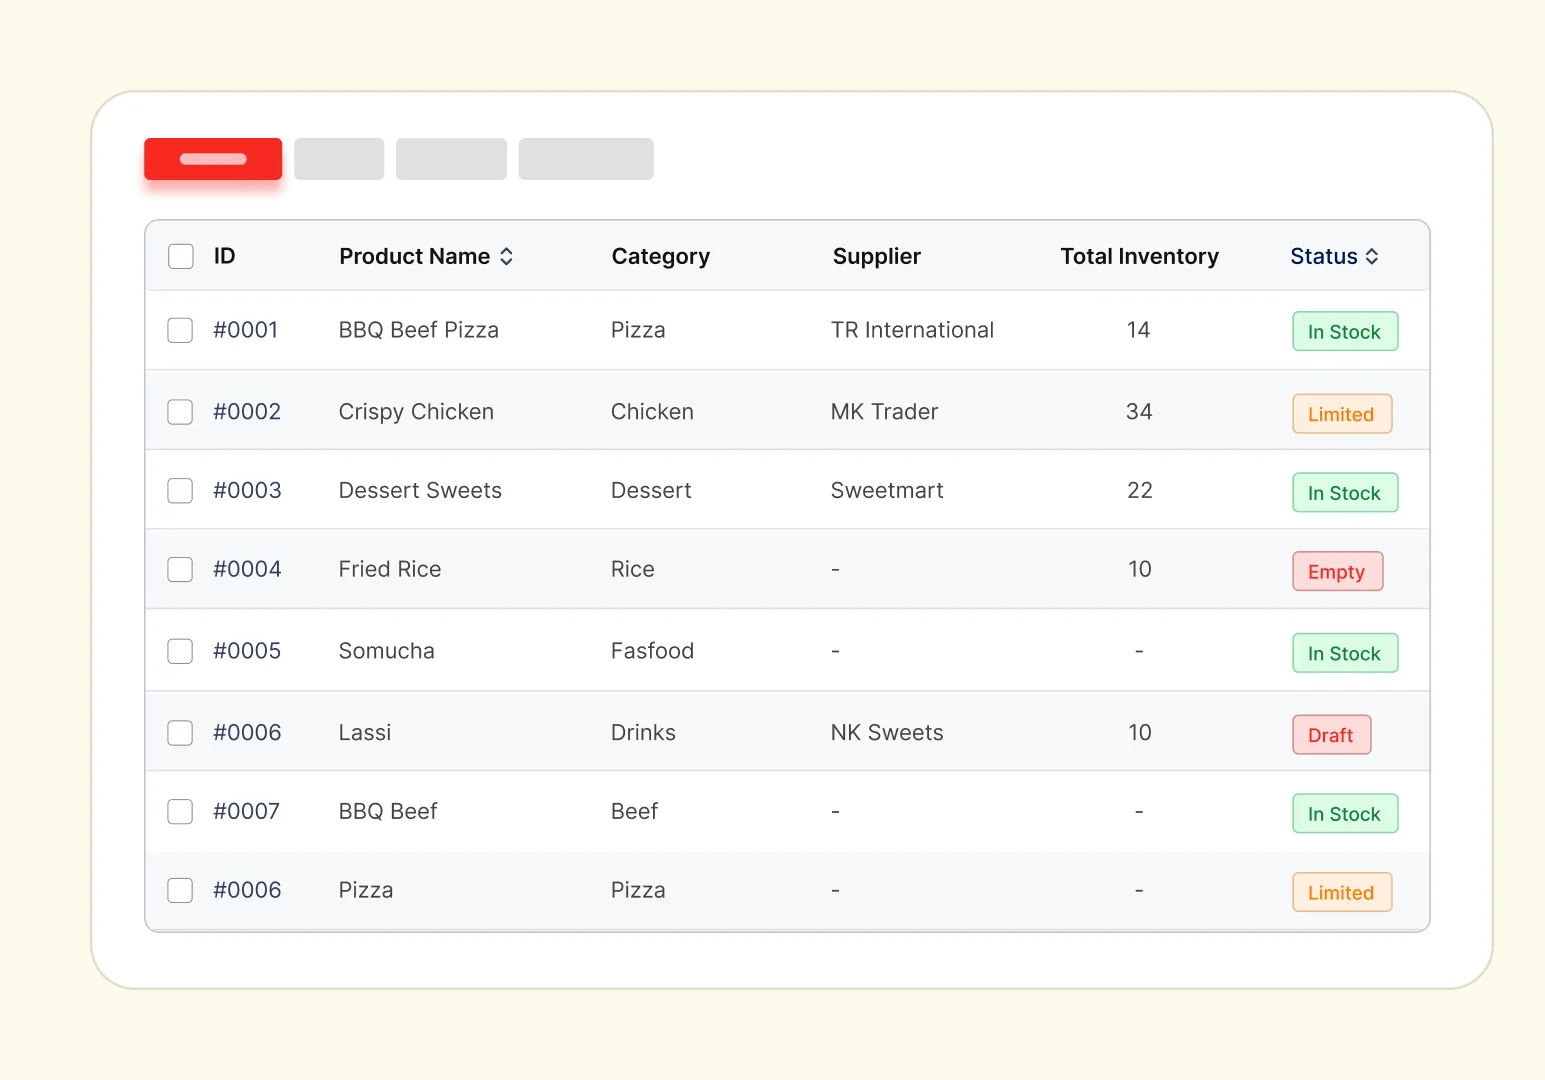Select the checkbox for Crispy Chicken

click(x=180, y=412)
